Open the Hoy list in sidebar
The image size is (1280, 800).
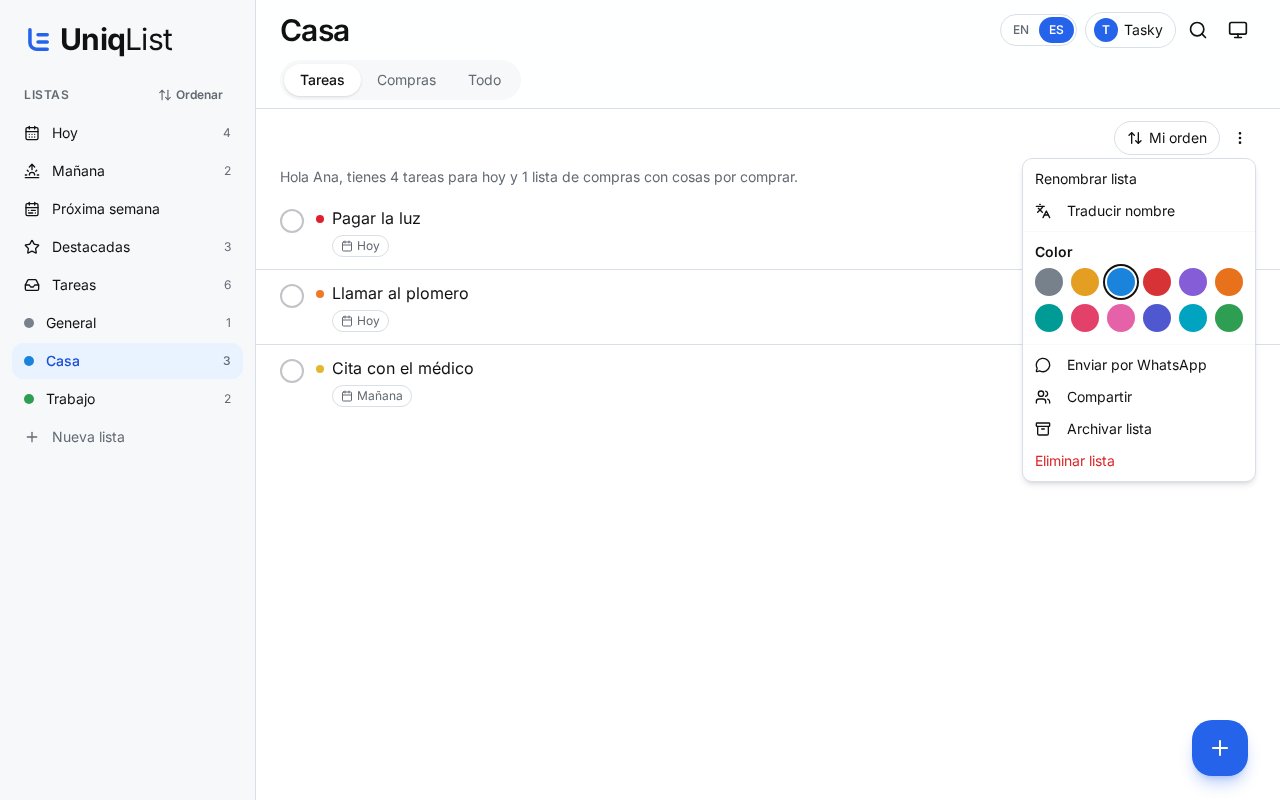pyautogui.click(x=127, y=133)
